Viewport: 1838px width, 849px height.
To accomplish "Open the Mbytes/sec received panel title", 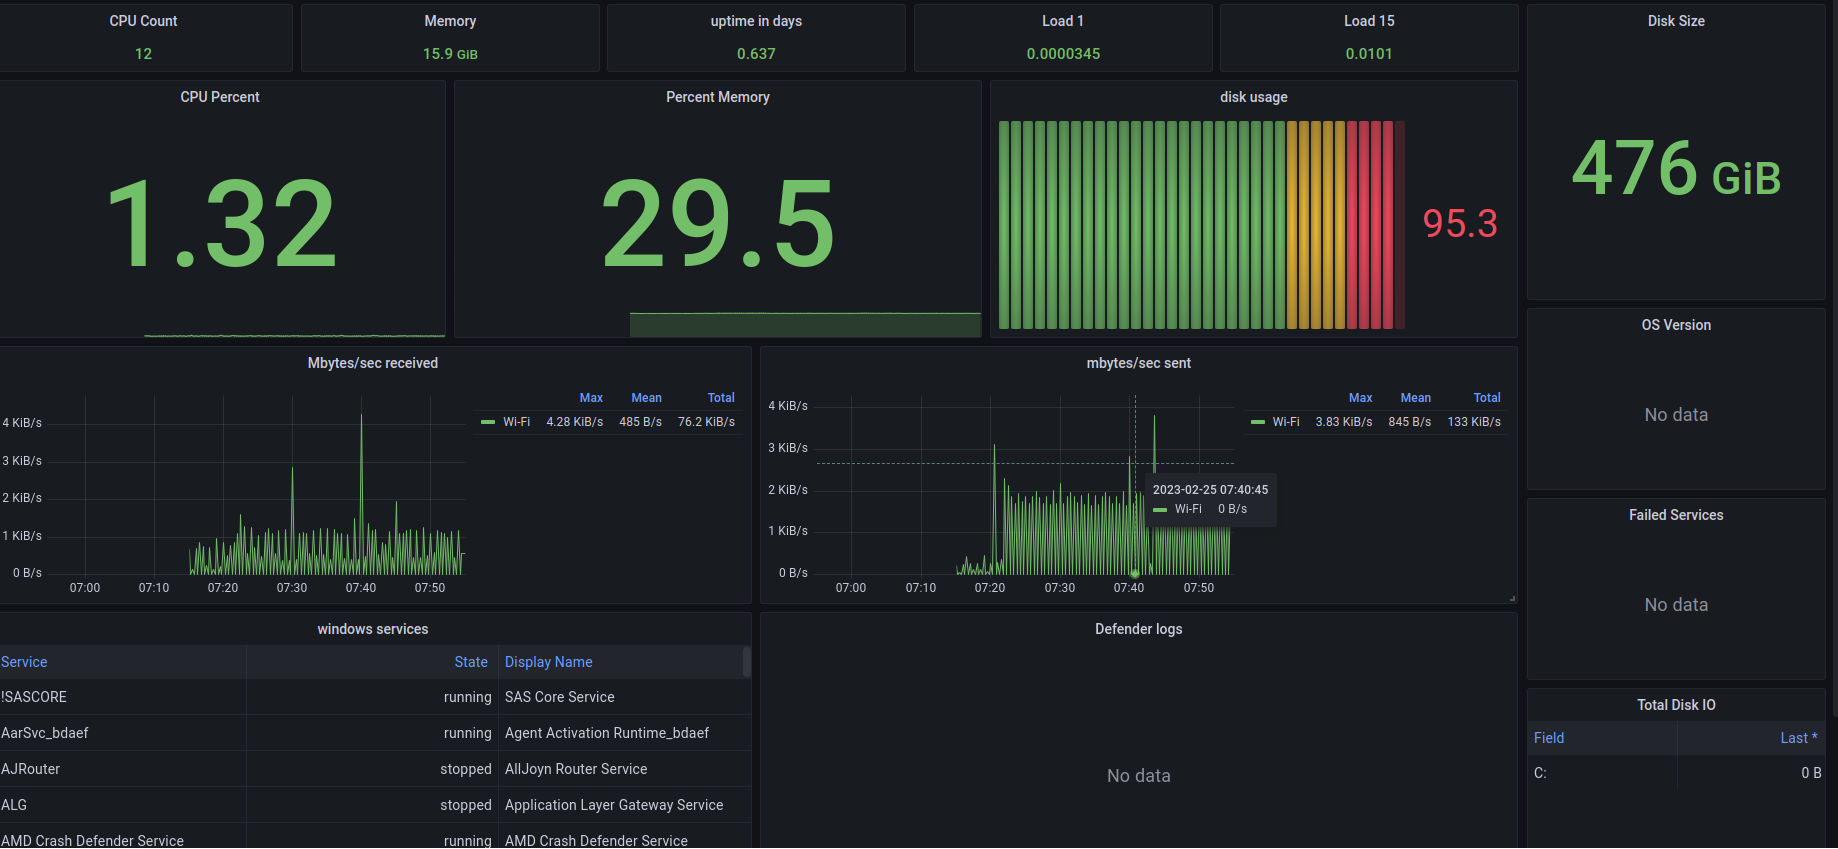I will tap(373, 363).
